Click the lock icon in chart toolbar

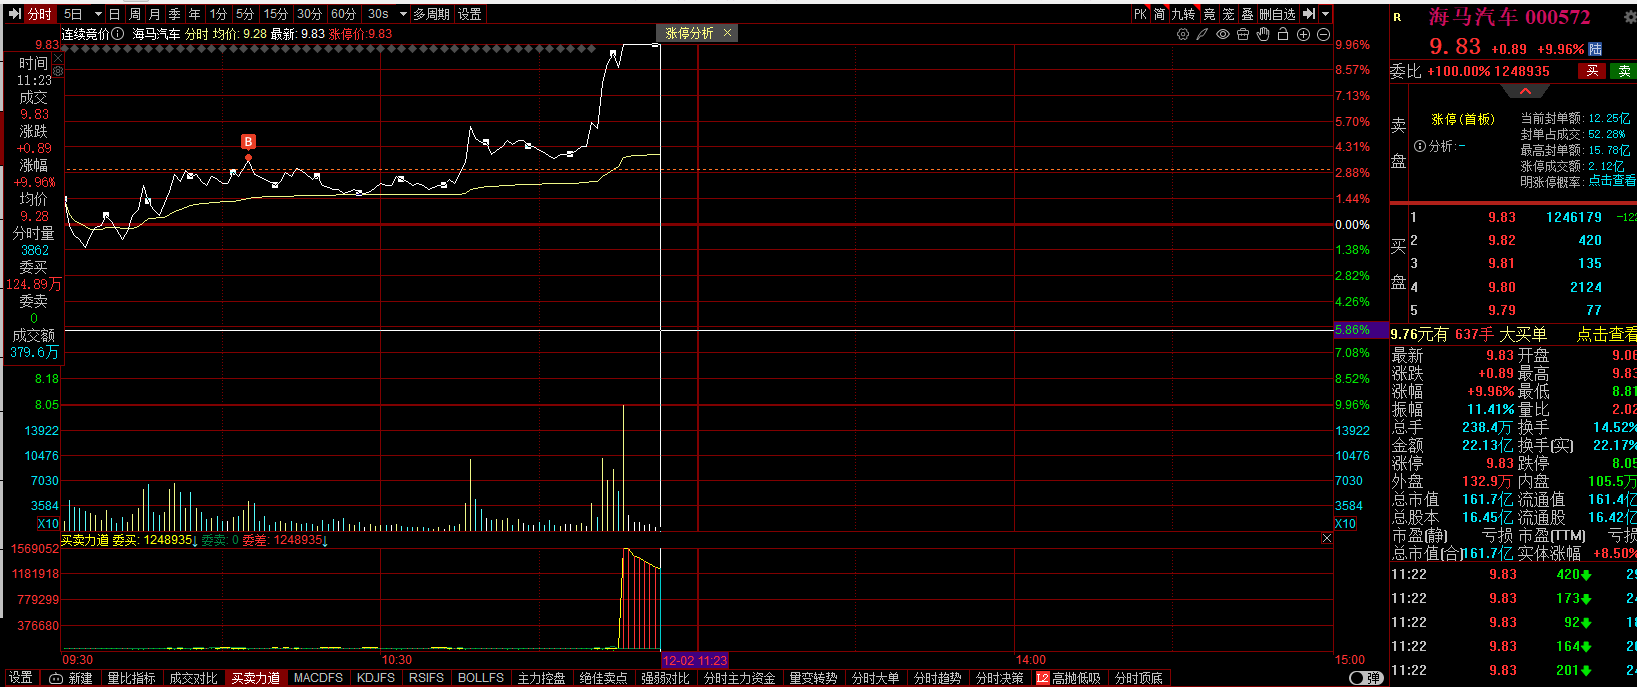tap(1283, 34)
